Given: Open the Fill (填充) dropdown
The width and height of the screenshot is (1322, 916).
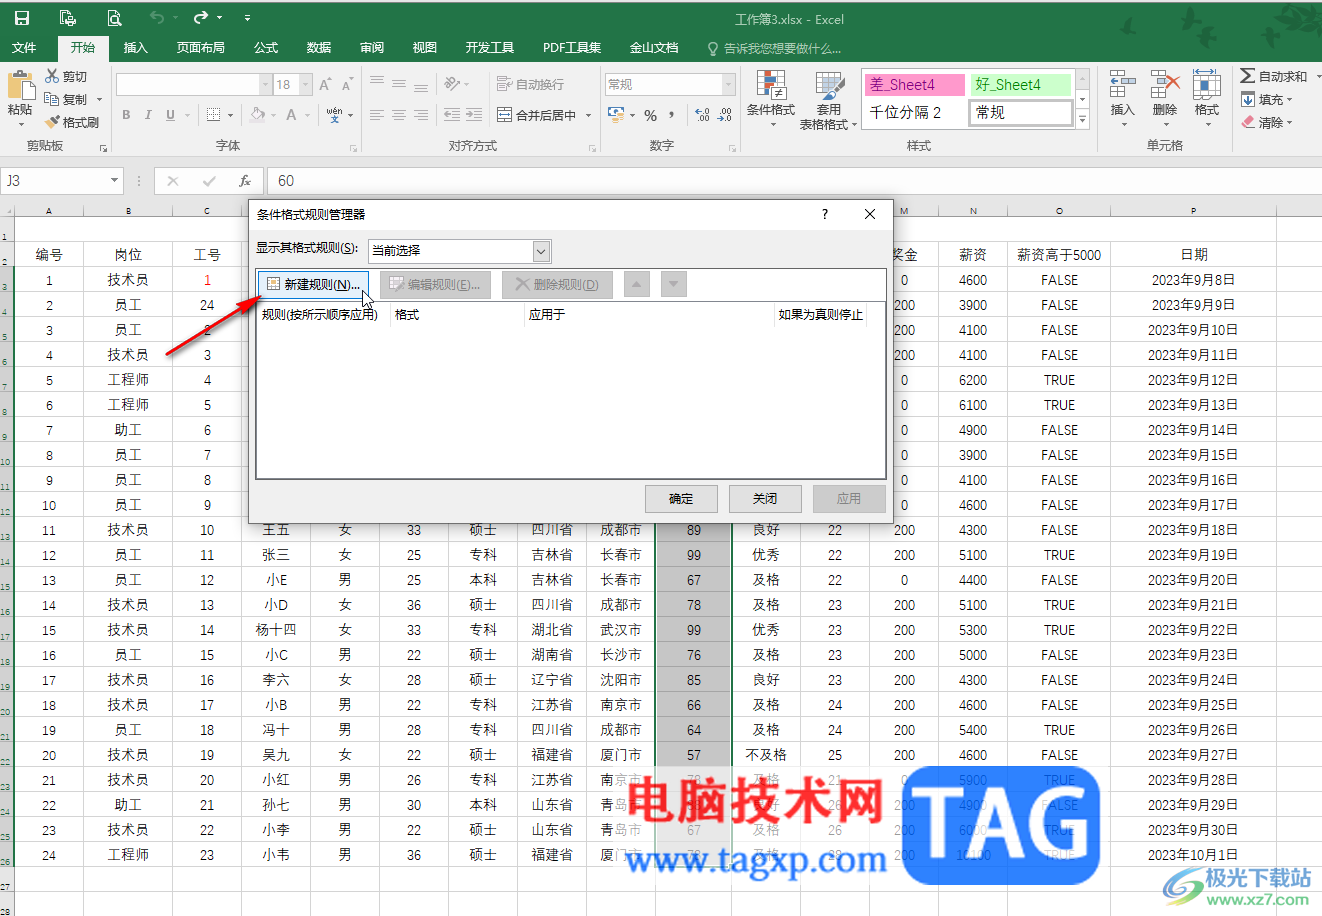Looking at the screenshot, I should (x=1266, y=99).
